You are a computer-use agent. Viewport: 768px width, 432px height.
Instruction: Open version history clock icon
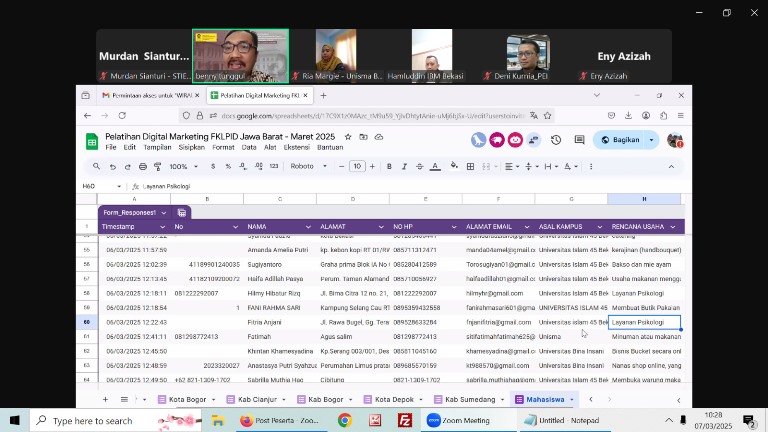[x=556, y=140]
